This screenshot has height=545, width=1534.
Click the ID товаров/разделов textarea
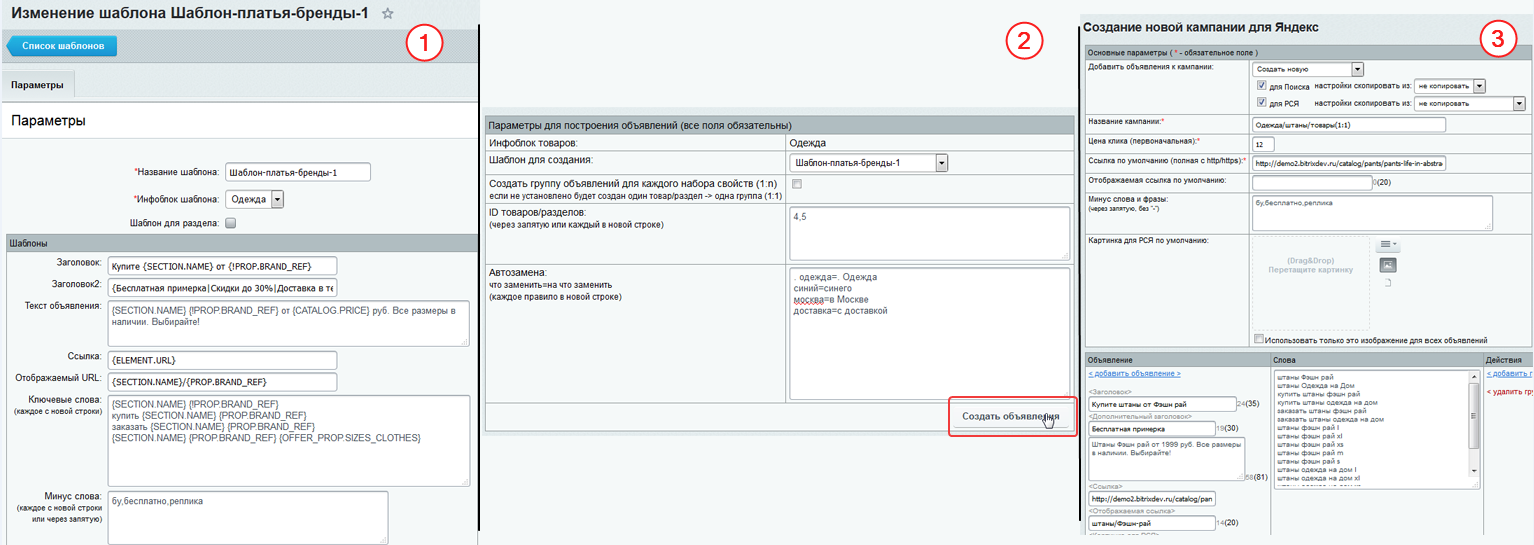[x=930, y=233]
